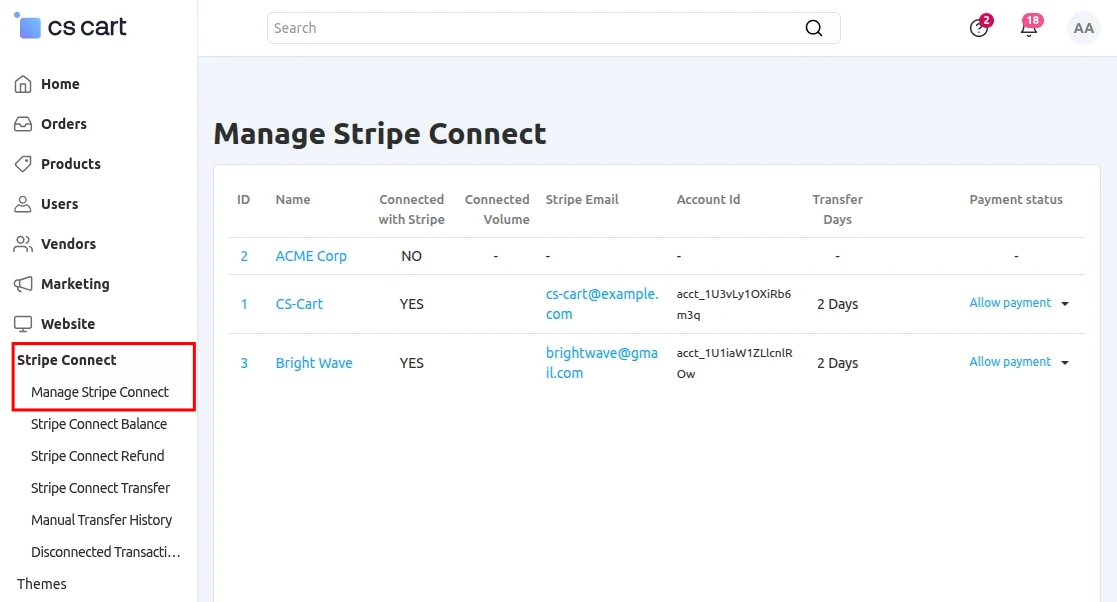Click Allow payment link in Bright Wave row

coord(1010,362)
